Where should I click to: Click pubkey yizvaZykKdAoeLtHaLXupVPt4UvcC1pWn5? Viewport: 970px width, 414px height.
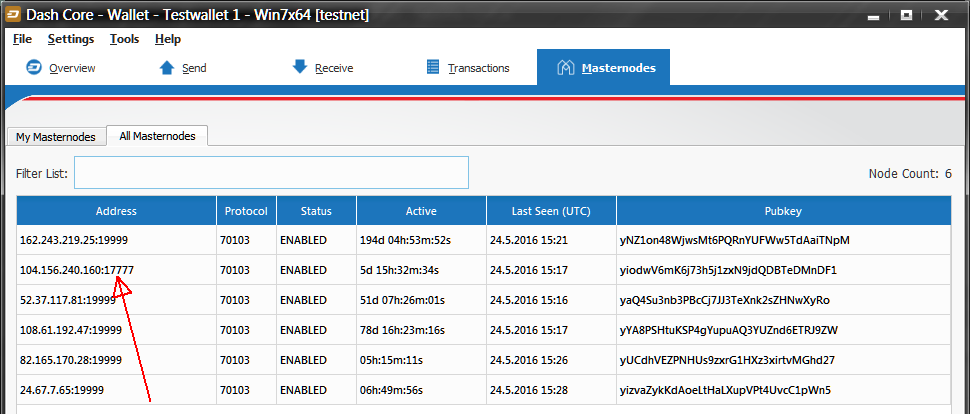point(725,390)
